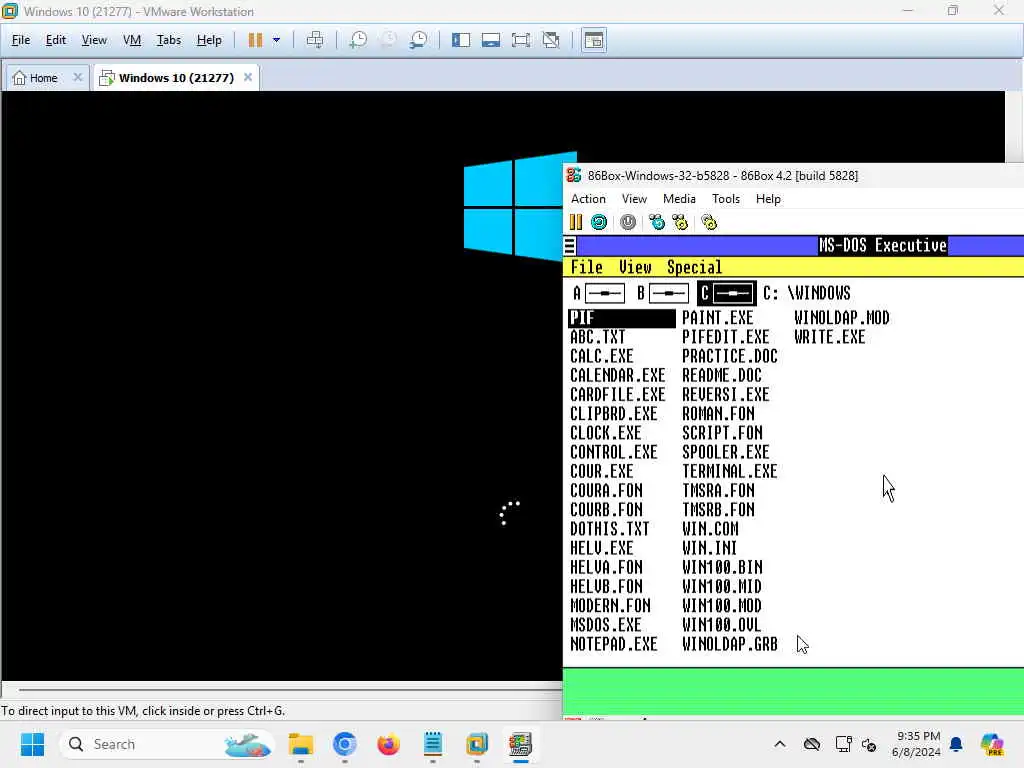Screen dimensions: 1024x768
Task: Click the 86Box Ctrl+Alt+Del blue icon
Action: (656, 223)
